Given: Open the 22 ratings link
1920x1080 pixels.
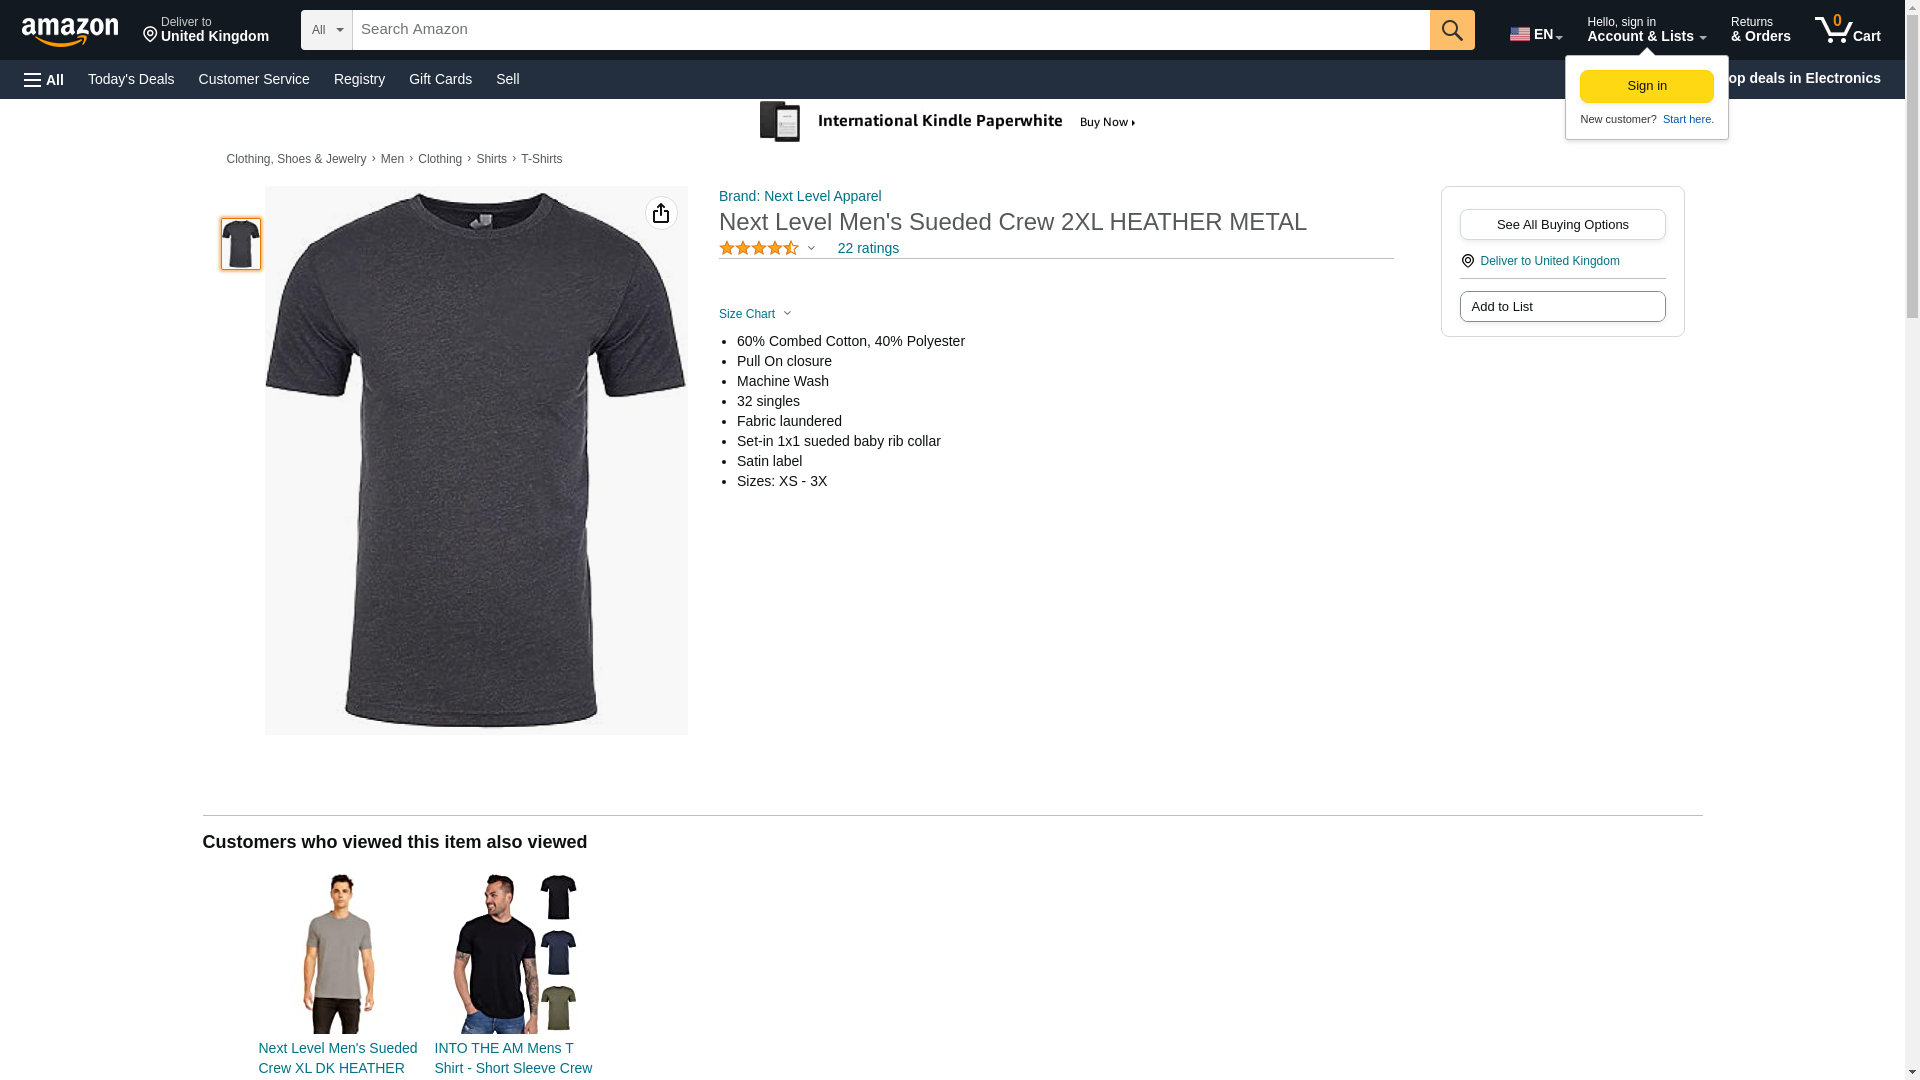Looking at the screenshot, I should [x=867, y=248].
